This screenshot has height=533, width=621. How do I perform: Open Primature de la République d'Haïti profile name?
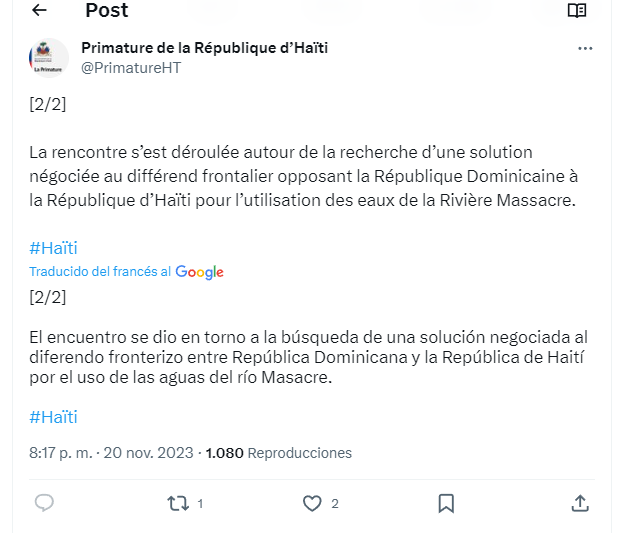(x=204, y=48)
